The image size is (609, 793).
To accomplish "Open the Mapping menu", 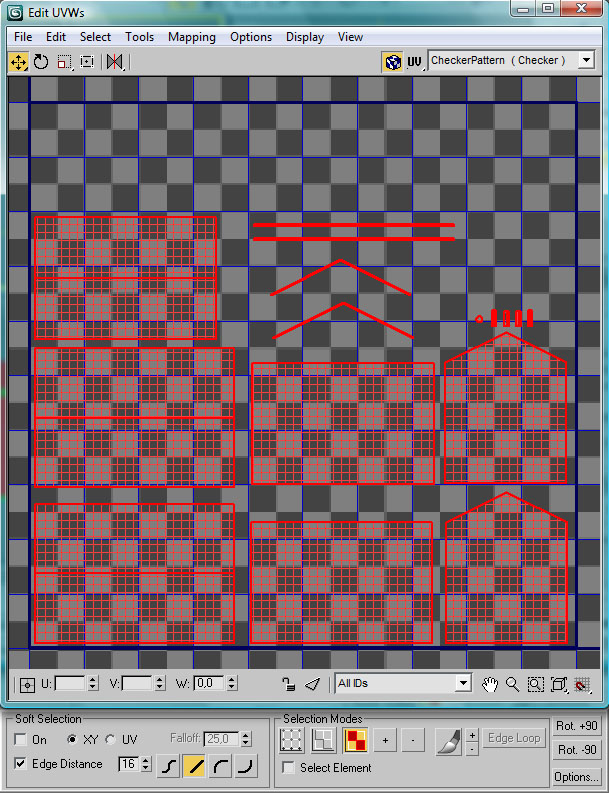I will pyautogui.click(x=191, y=37).
